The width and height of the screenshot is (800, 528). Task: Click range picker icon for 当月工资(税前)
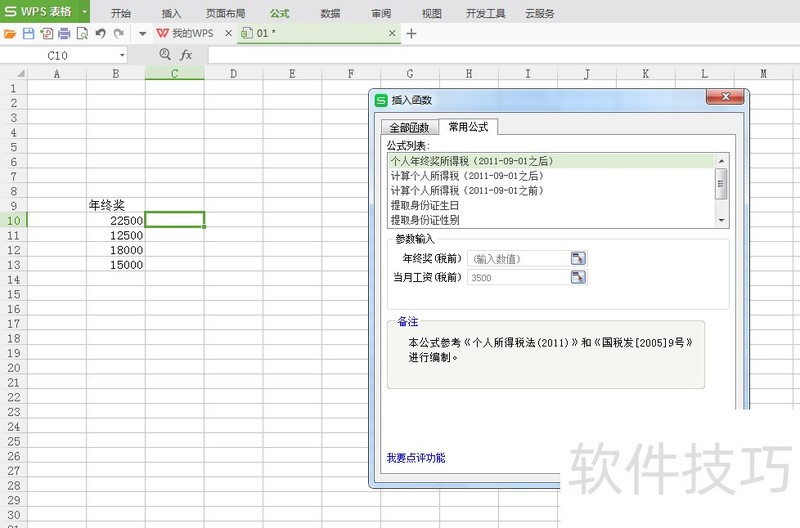pos(578,277)
